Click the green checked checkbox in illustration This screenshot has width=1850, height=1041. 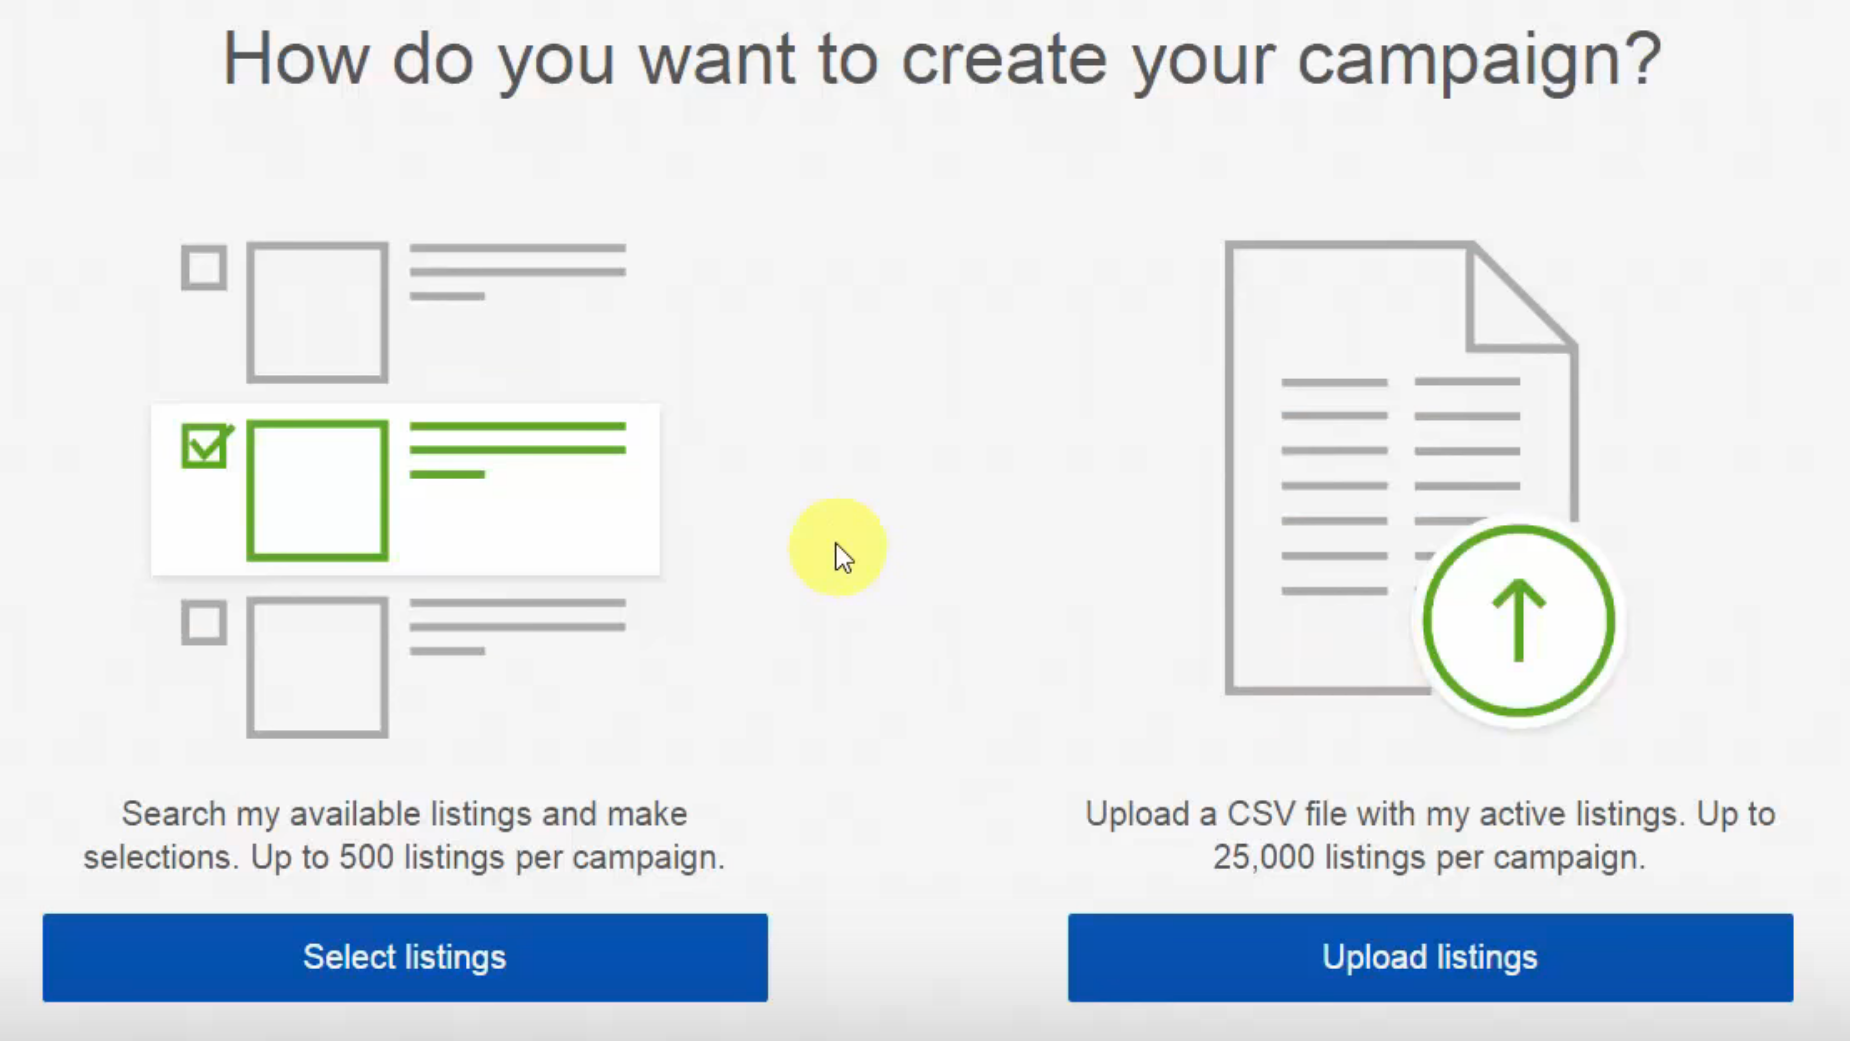pos(206,445)
